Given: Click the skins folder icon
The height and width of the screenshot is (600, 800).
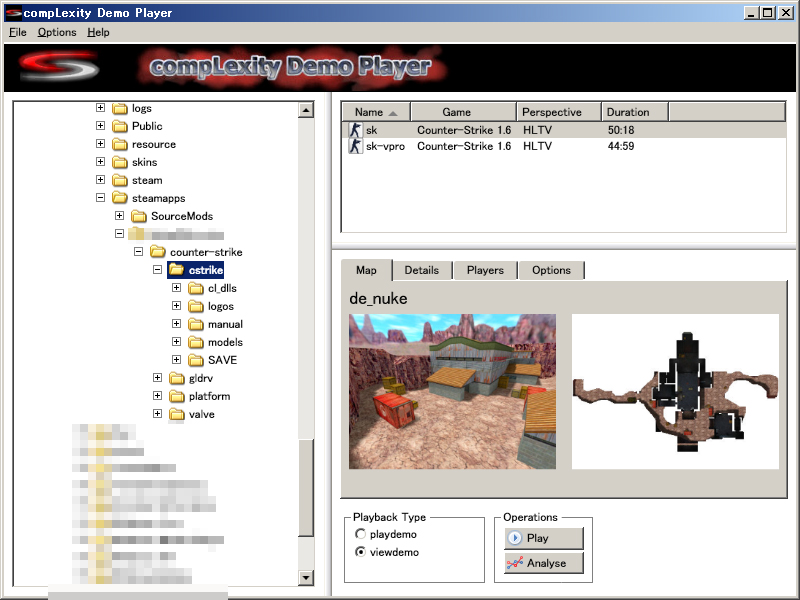Looking at the screenshot, I should pyautogui.click(x=120, y=162).
